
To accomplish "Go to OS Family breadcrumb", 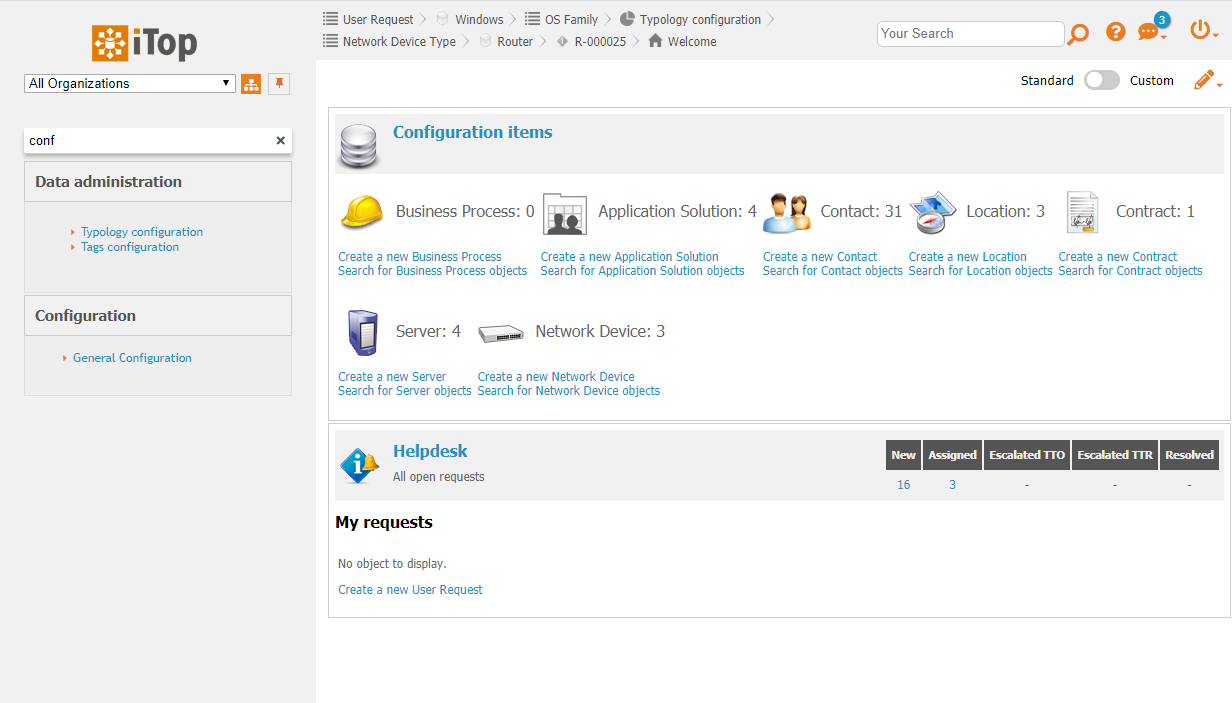I will 571,19.
